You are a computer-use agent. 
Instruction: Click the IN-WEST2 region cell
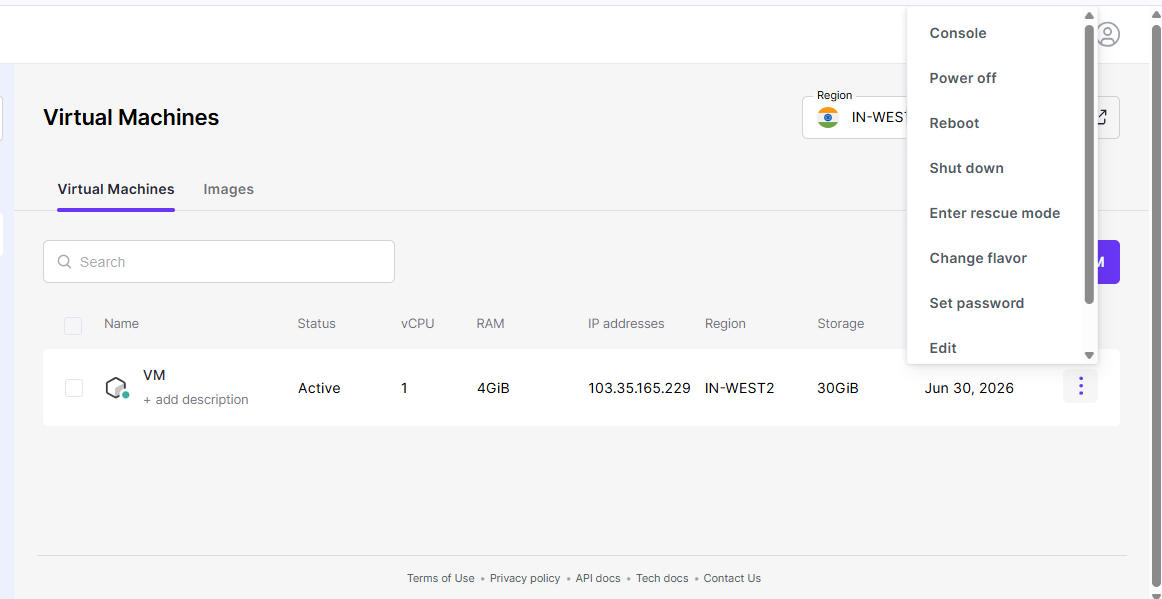[x=740, y=388]
